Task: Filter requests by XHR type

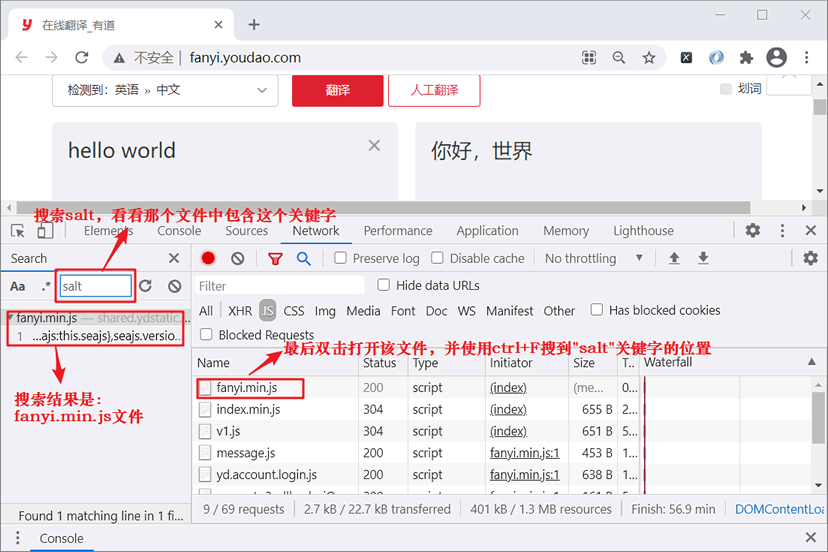Action: [x=240, y=311]
